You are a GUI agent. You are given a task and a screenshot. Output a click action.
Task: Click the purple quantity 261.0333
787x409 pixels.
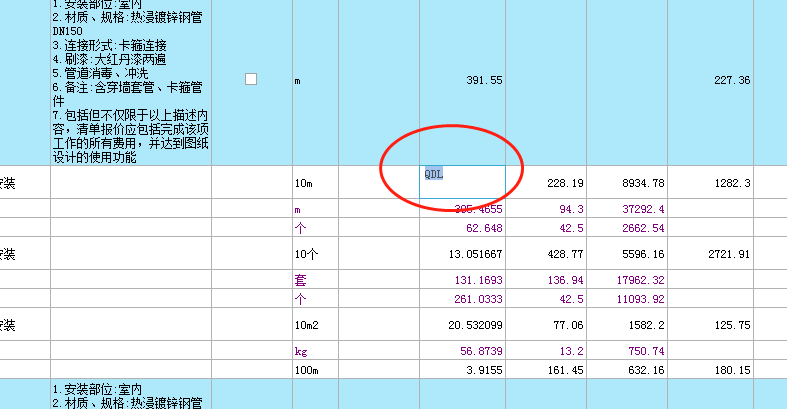478,299
